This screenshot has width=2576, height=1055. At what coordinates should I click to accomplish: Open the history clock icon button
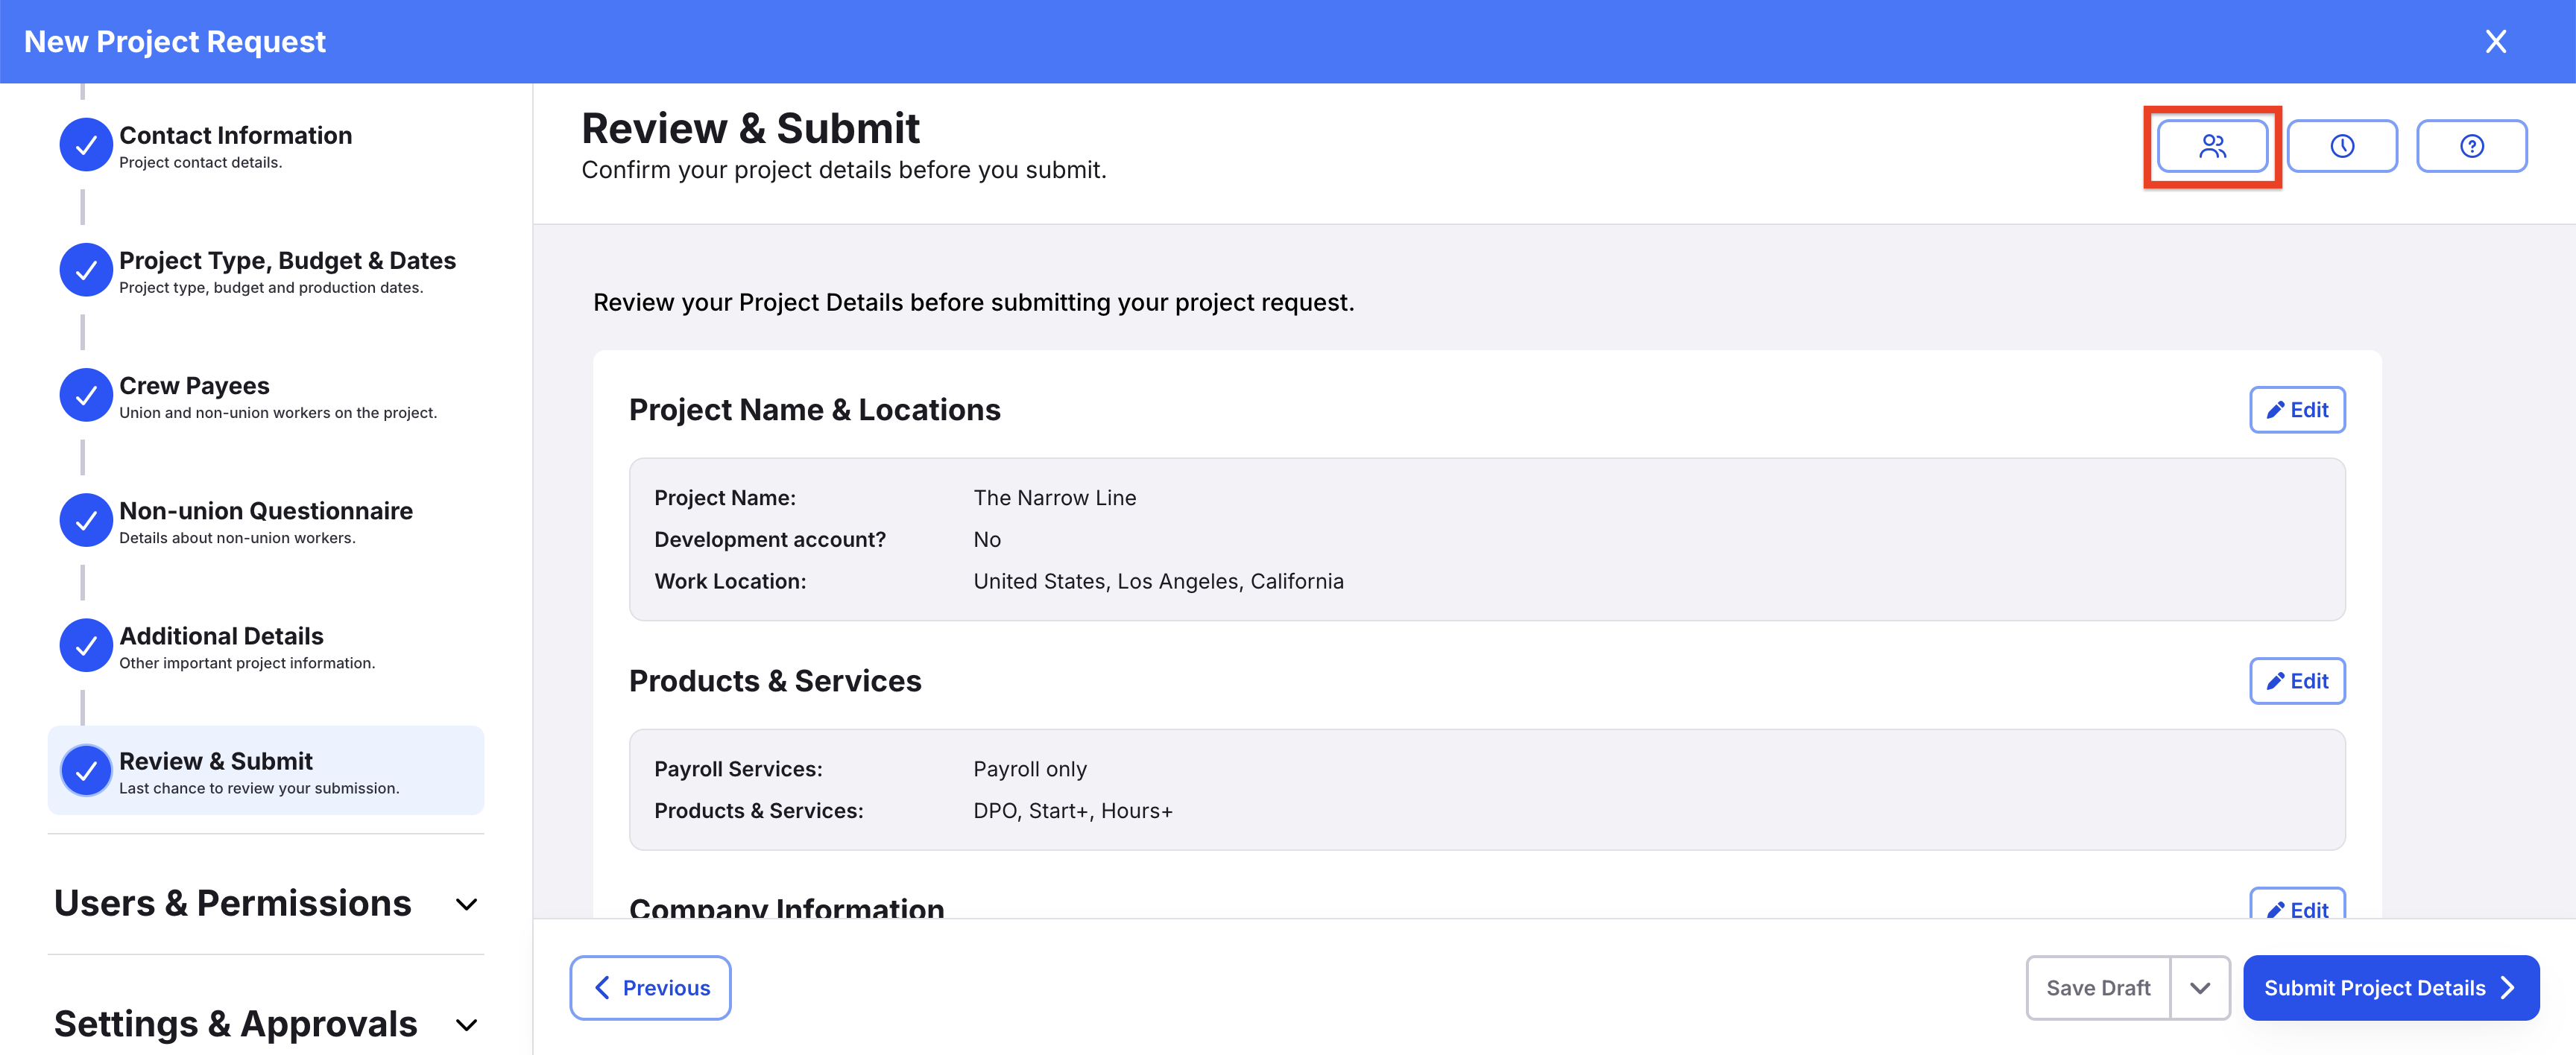(x=2342, y=146)
